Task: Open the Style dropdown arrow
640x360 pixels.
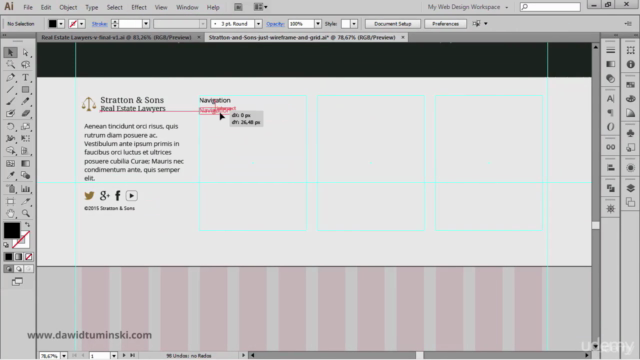Action: [x=354, y=24]
